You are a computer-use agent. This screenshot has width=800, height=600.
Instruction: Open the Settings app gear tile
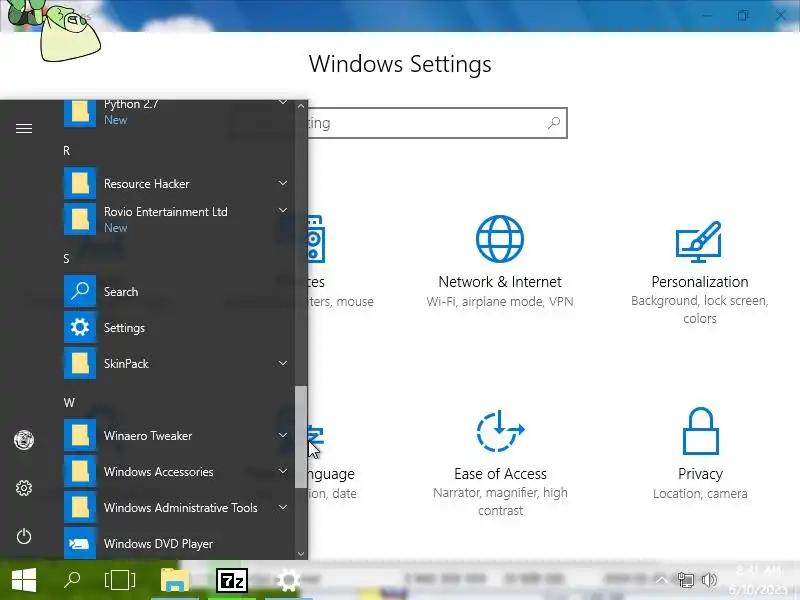tap(80, 327)
